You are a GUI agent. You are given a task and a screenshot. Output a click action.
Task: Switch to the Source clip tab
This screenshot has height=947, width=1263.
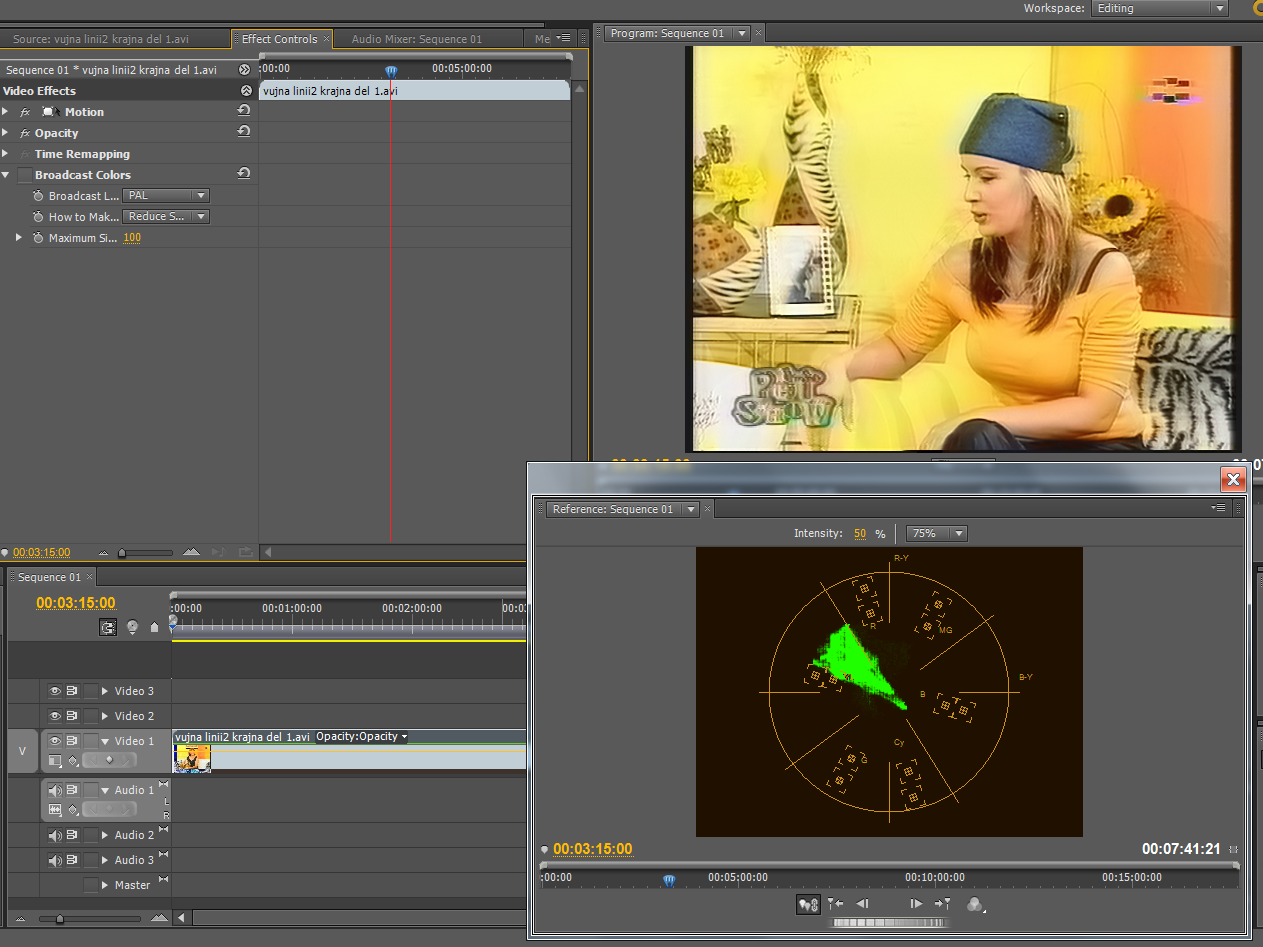100,39
